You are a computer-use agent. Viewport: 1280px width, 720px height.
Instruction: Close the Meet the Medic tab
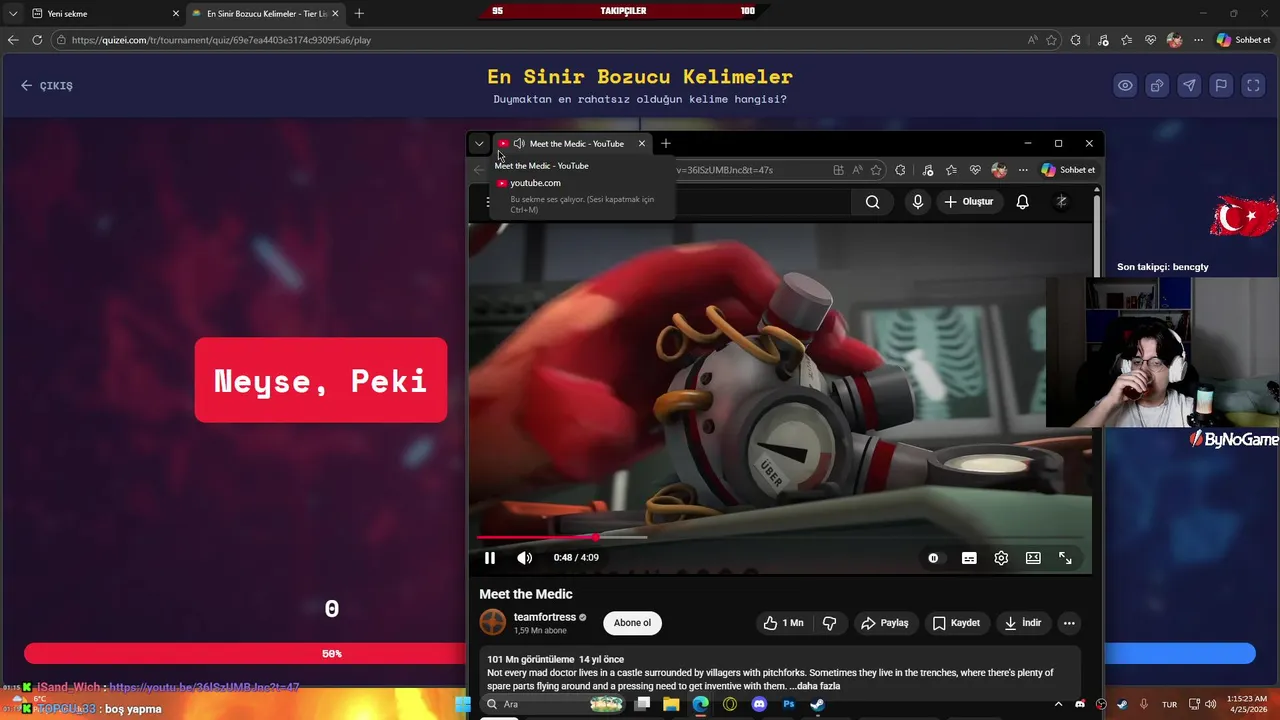[x=642, y=144]
